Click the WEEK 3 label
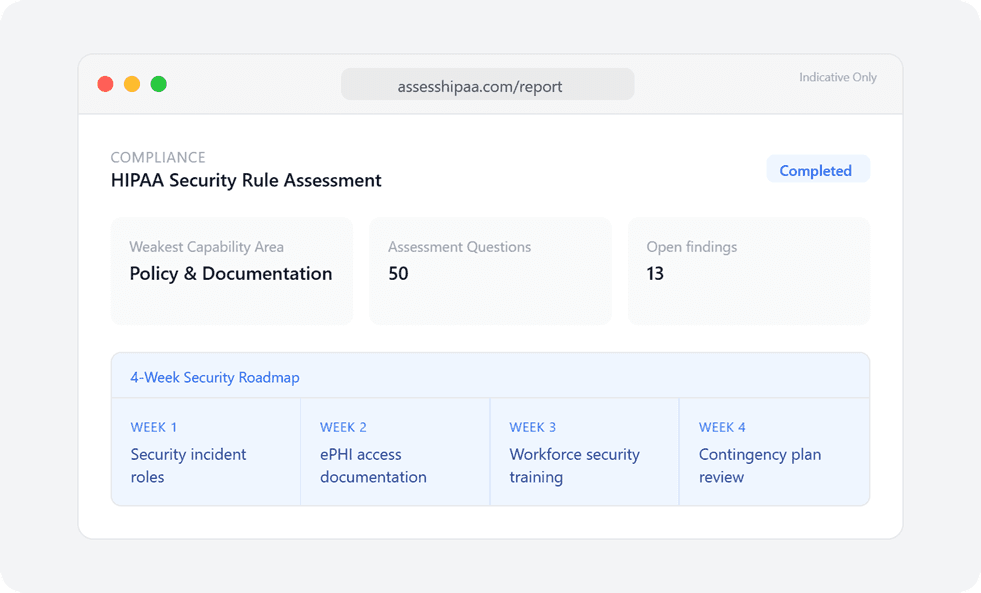981x593 pixels. pyautogui.click(x=532, y=427)
